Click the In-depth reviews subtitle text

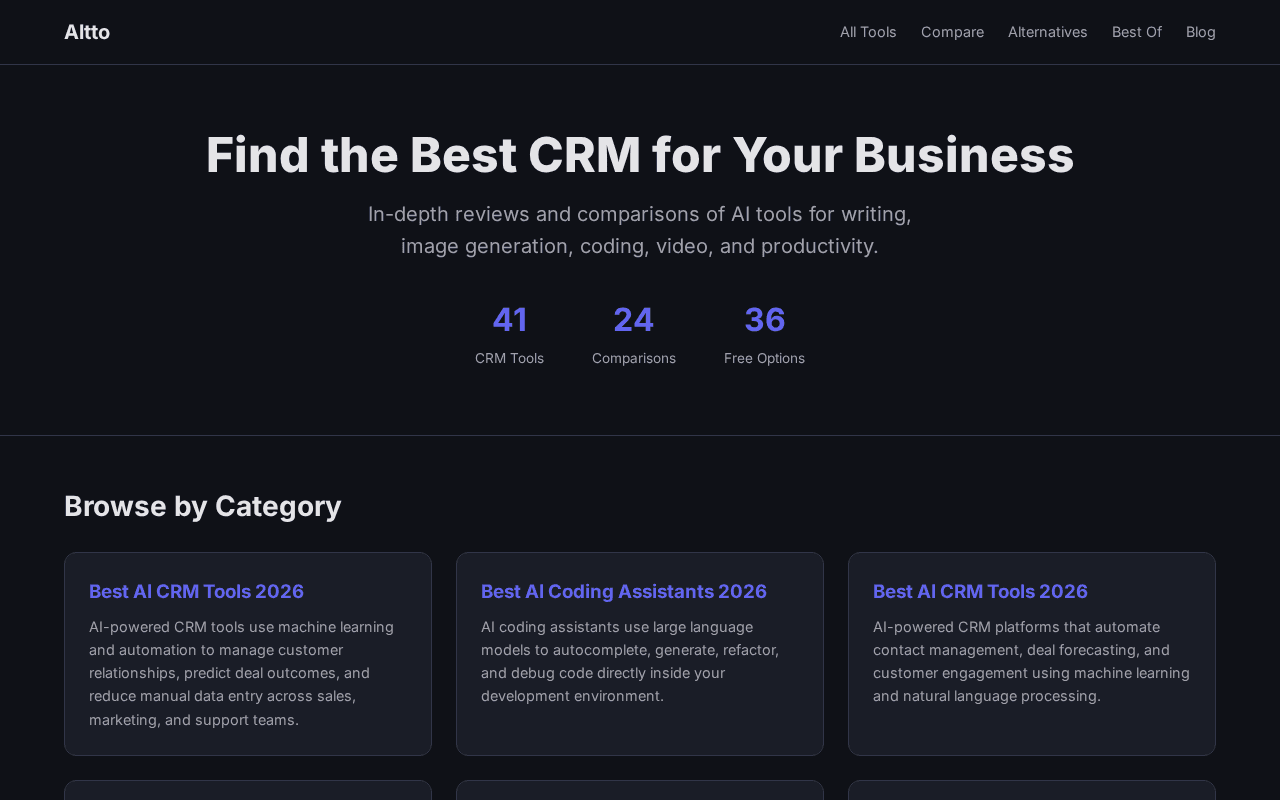pyautogui.click(x=640, y=230)
